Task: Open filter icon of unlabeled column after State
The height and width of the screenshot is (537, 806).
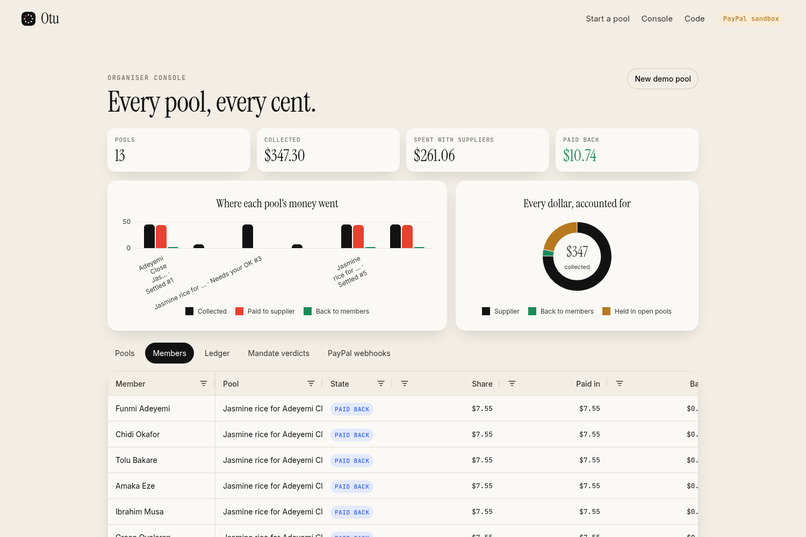Action: click(405, 384)
